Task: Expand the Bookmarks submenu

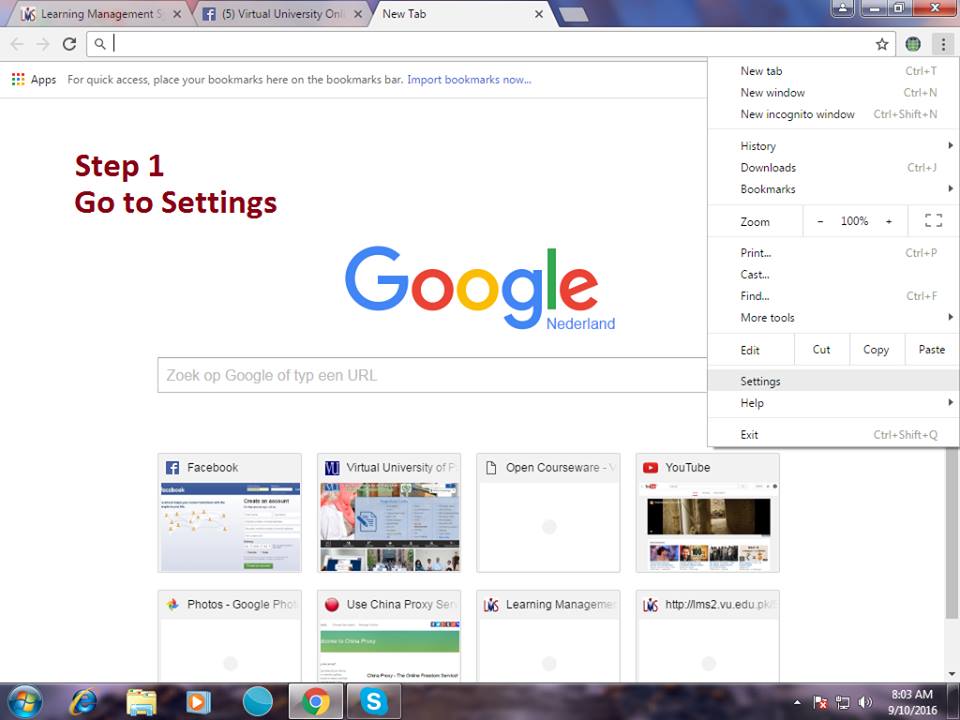Action: pos(833,189)
